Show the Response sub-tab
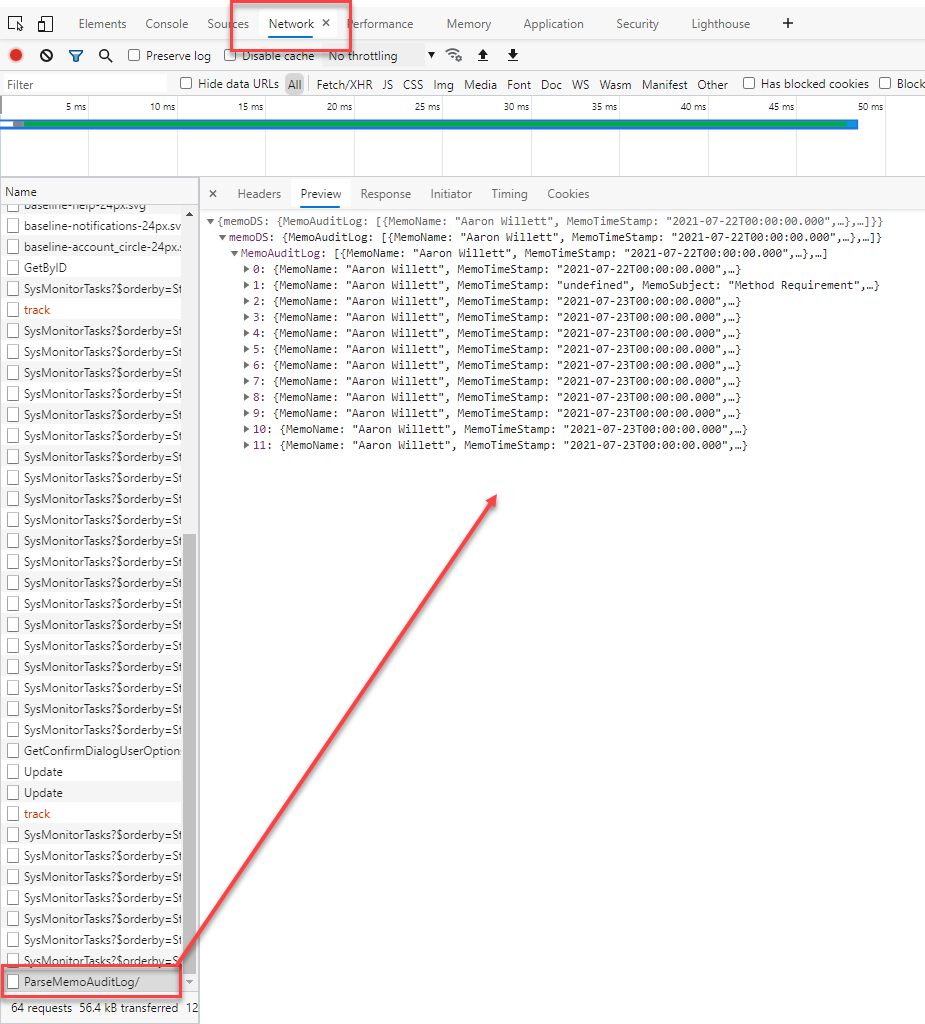Screen dimensions: 925x1024 pos(385,194)
